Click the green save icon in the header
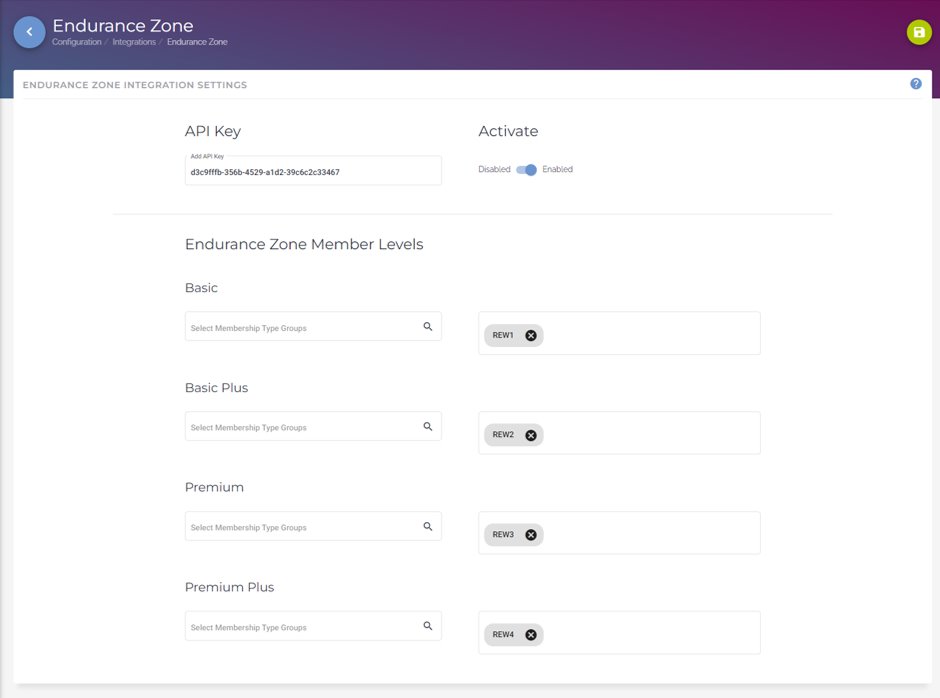The height and width of the screenshot is (698, 940). (918, 32)
